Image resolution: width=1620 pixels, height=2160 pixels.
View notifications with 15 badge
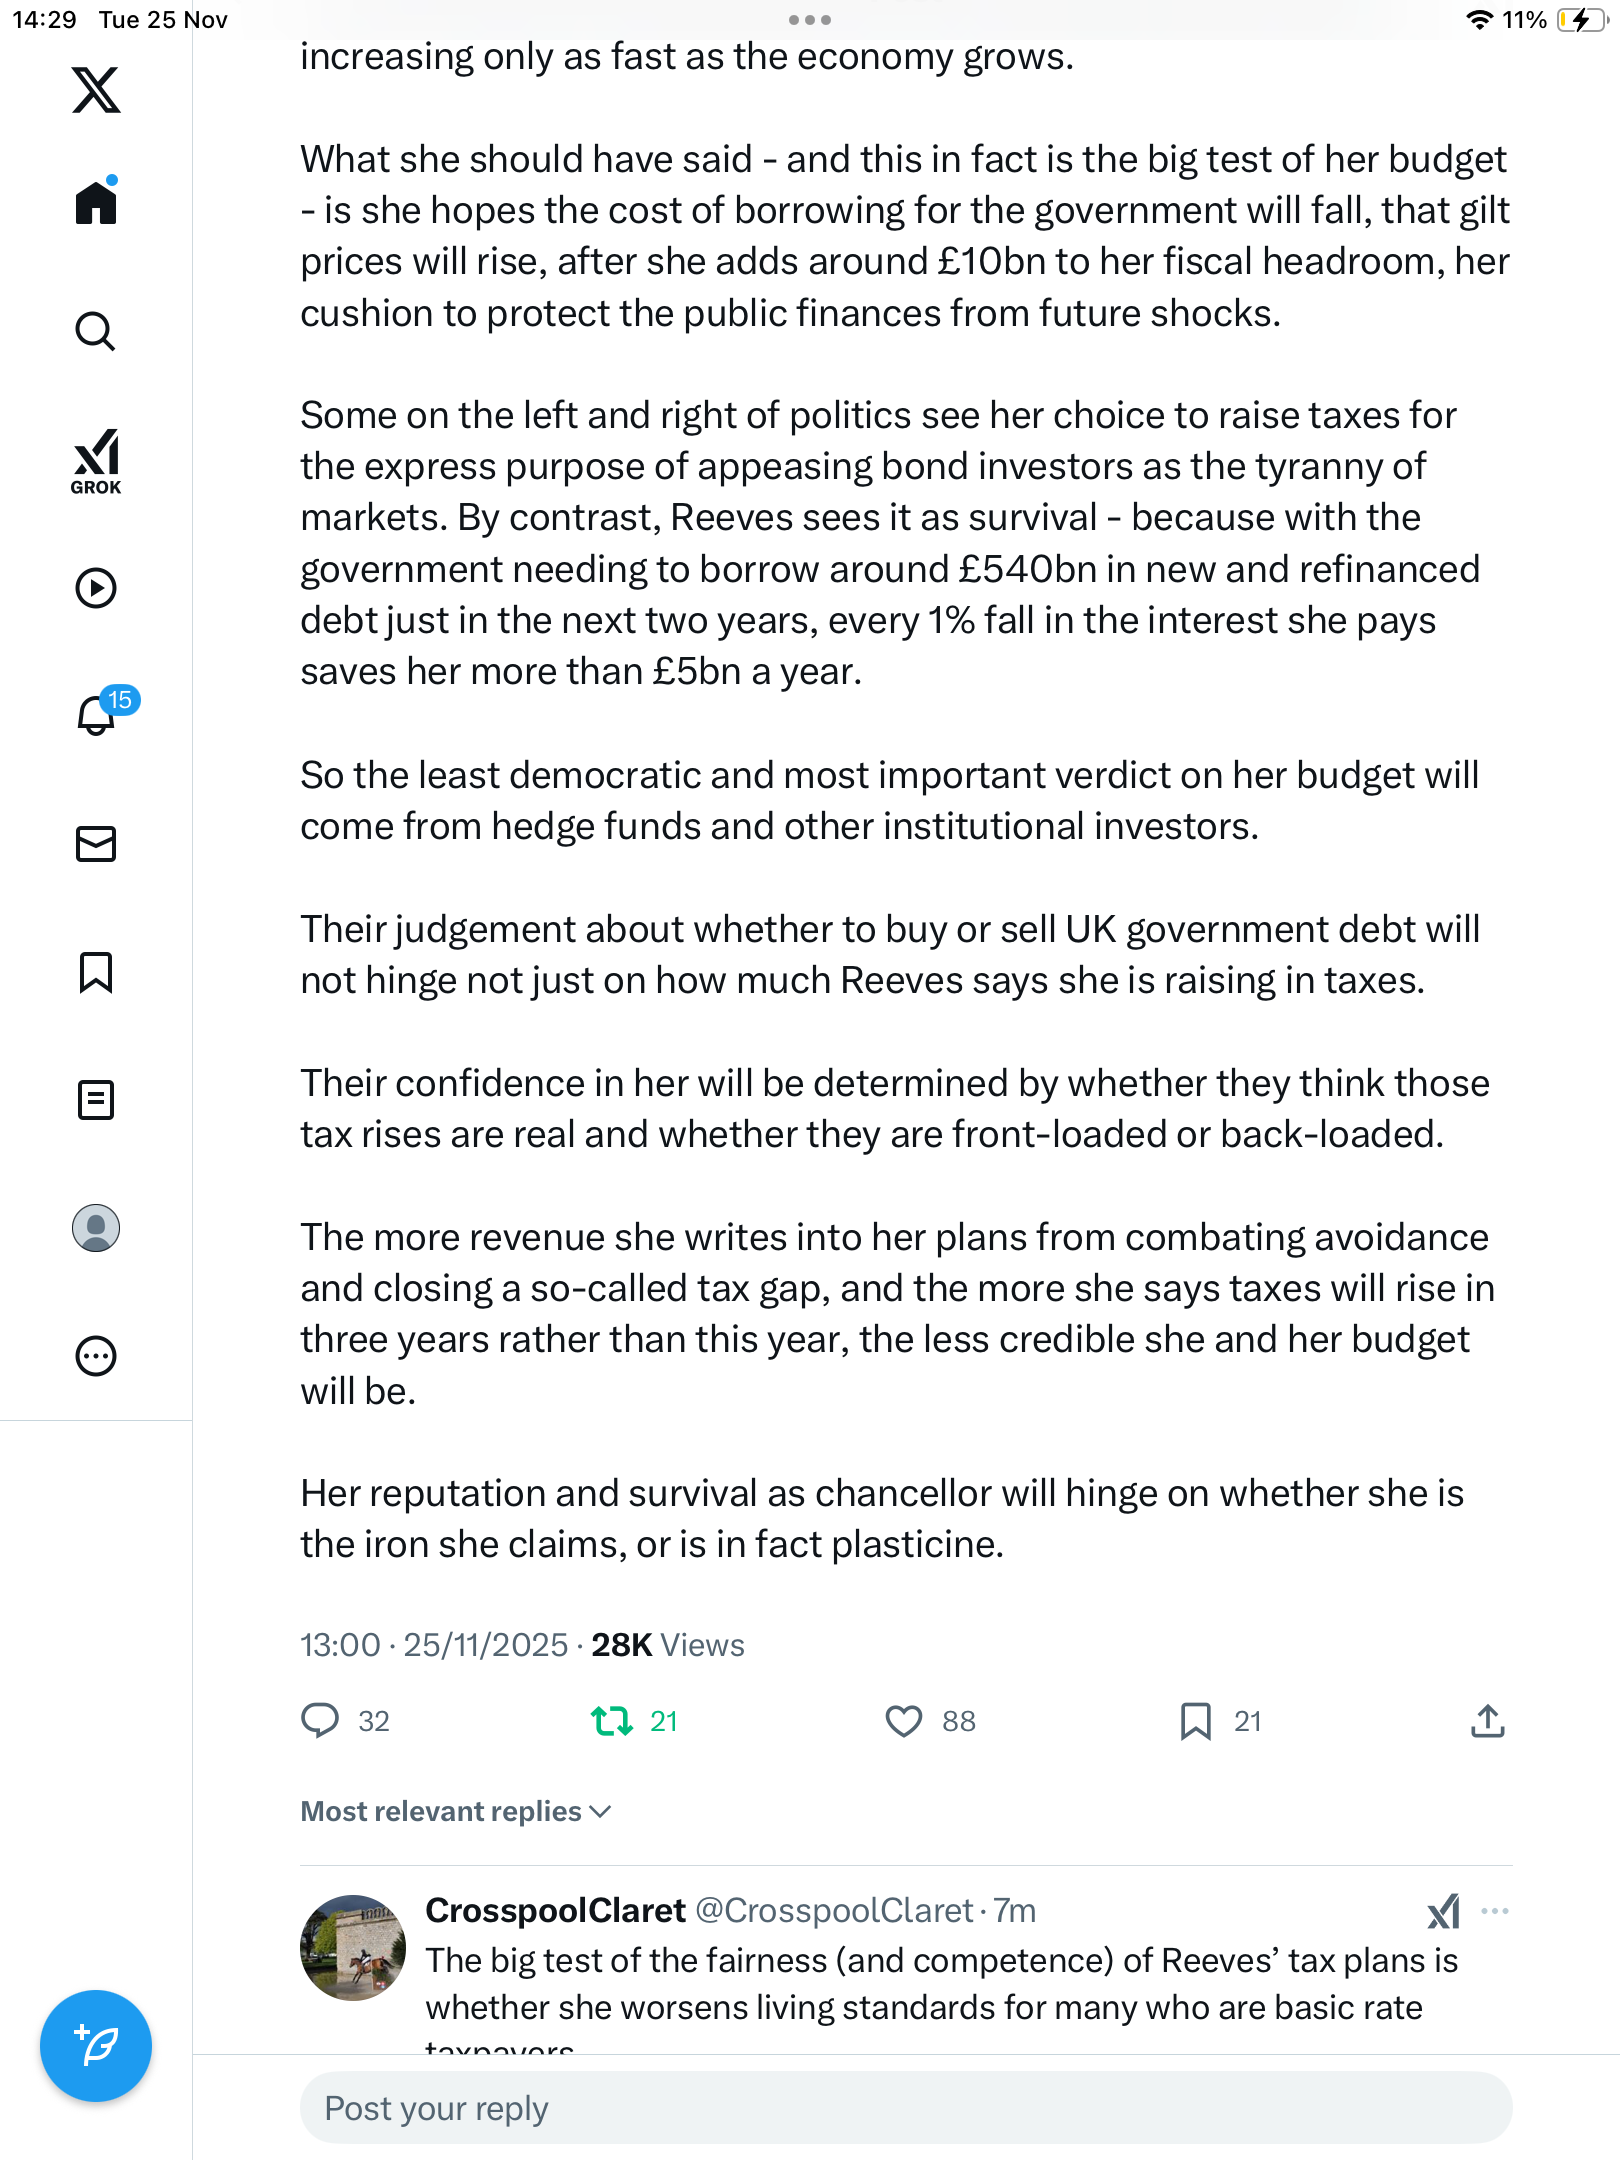tap(98, 714)
